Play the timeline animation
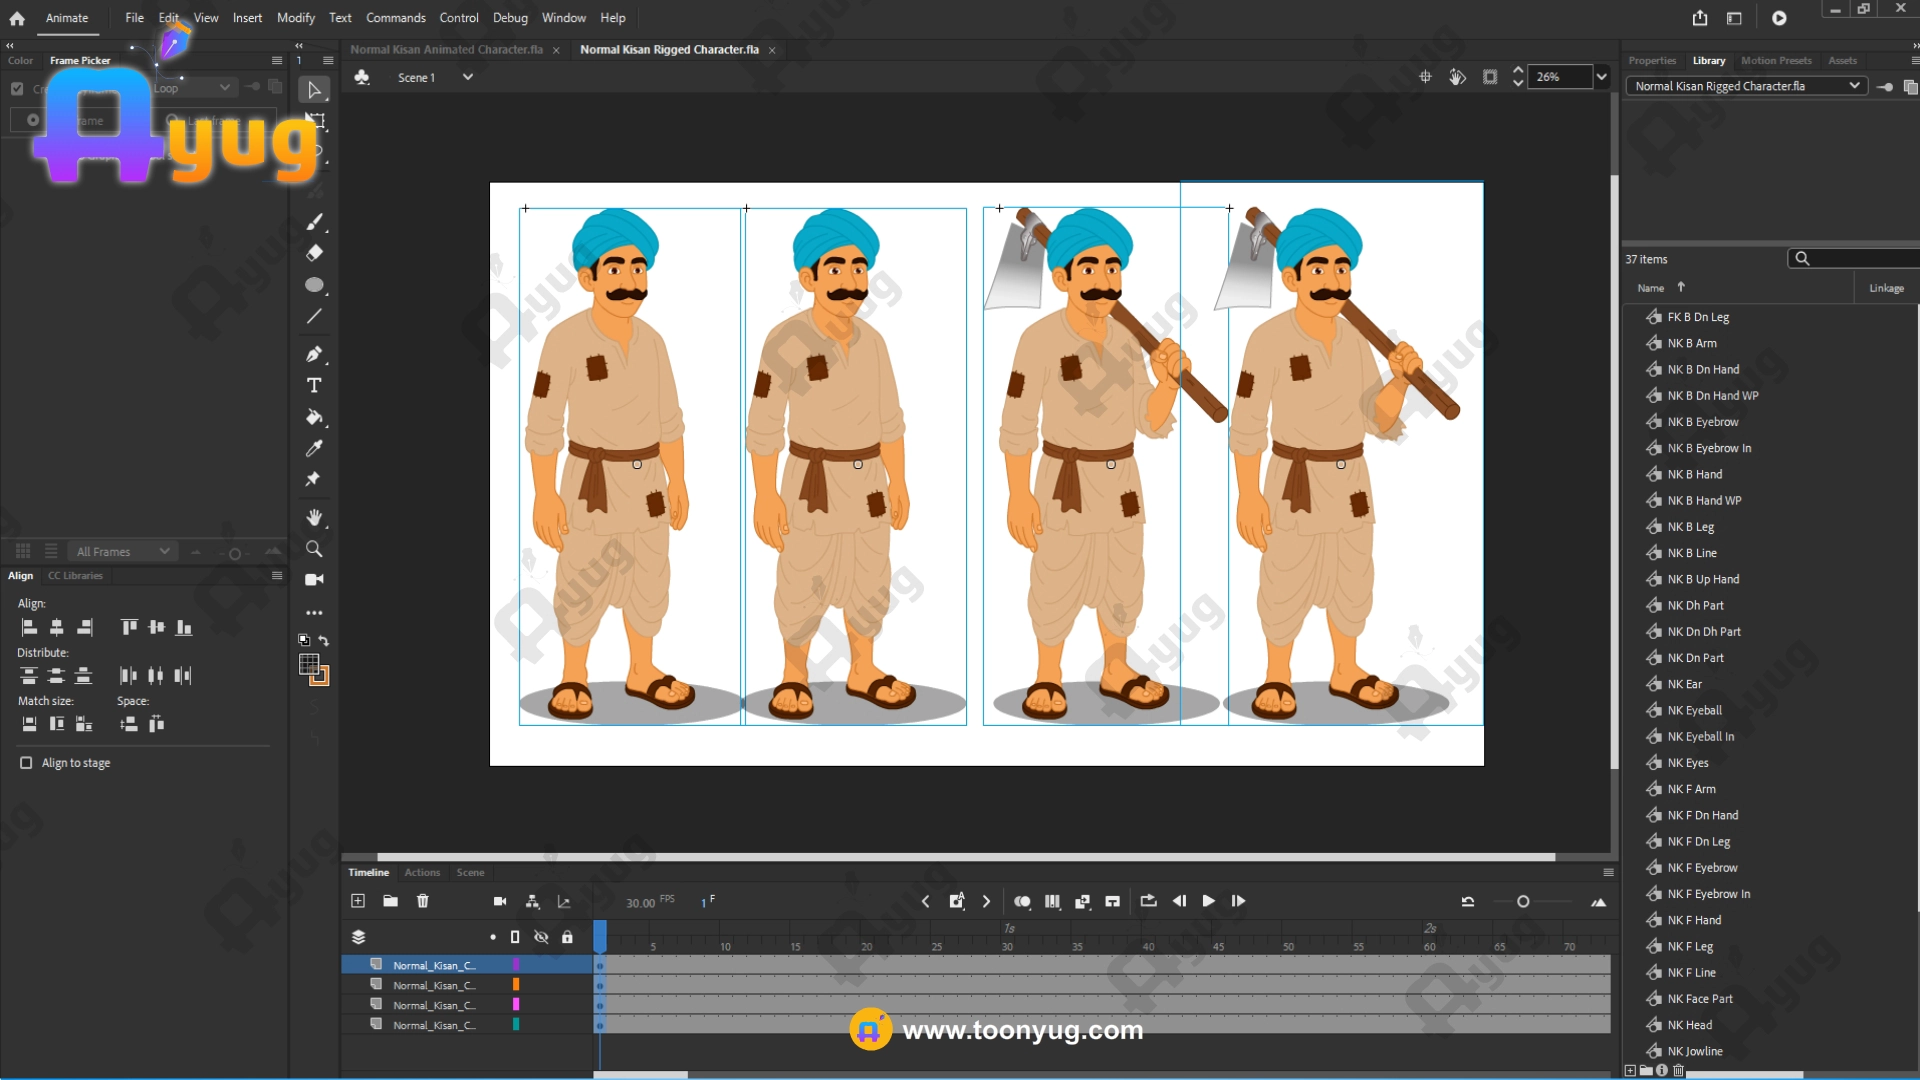The width and height of the screenshot is (1920, 1080). coord(1208,901)
